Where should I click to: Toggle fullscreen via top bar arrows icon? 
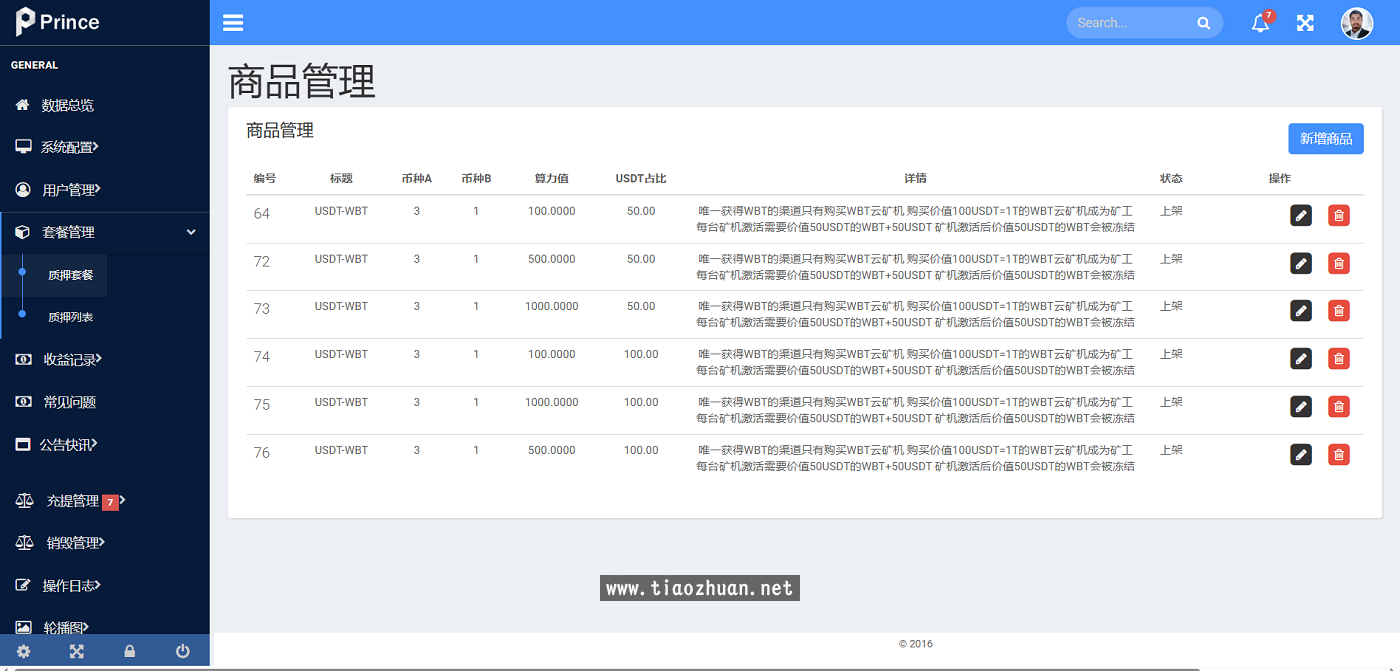(x=1305, y=23)
